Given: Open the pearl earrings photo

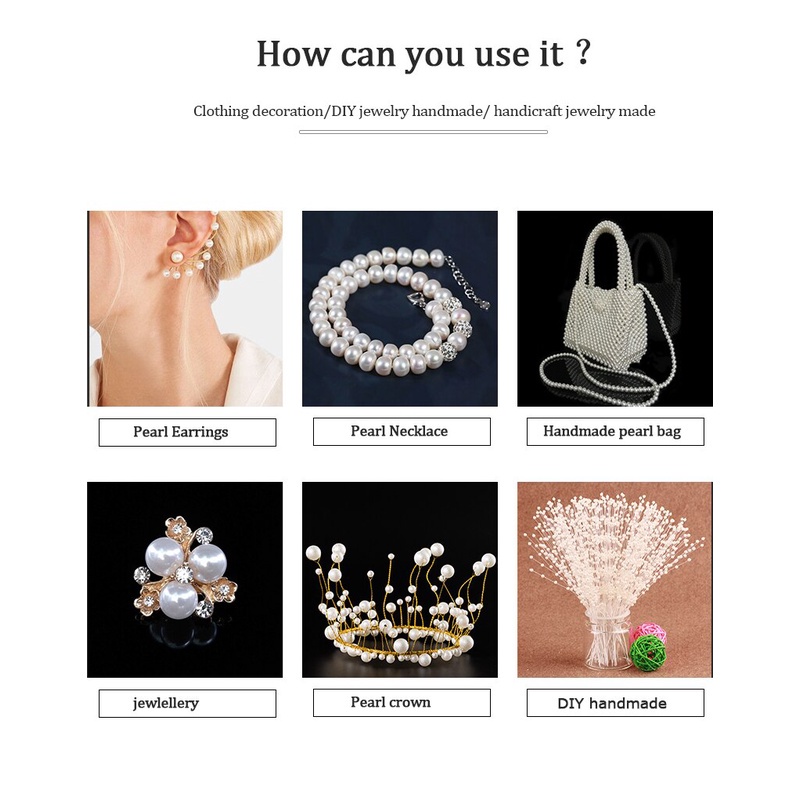Looking at the screenshot, I should point(185,309).
